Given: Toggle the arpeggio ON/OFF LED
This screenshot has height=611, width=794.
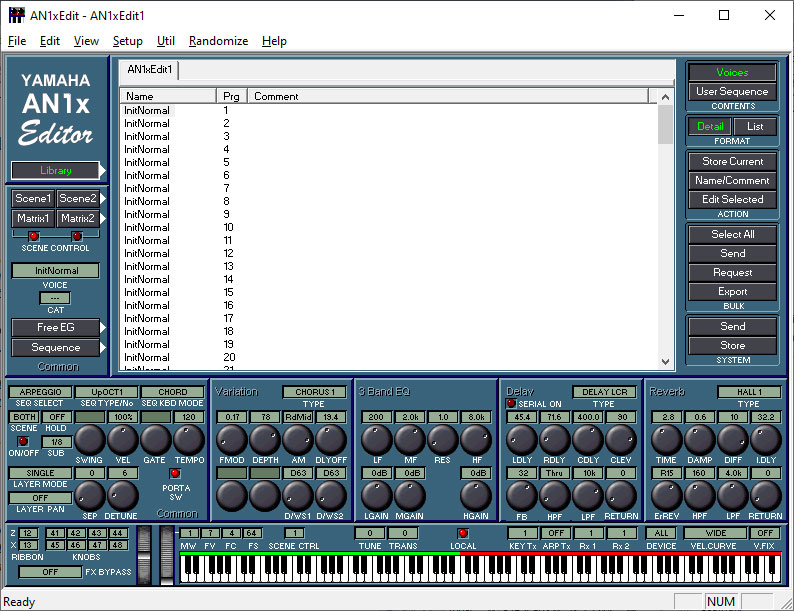Looking at the screenshot, I should (23, 441).
